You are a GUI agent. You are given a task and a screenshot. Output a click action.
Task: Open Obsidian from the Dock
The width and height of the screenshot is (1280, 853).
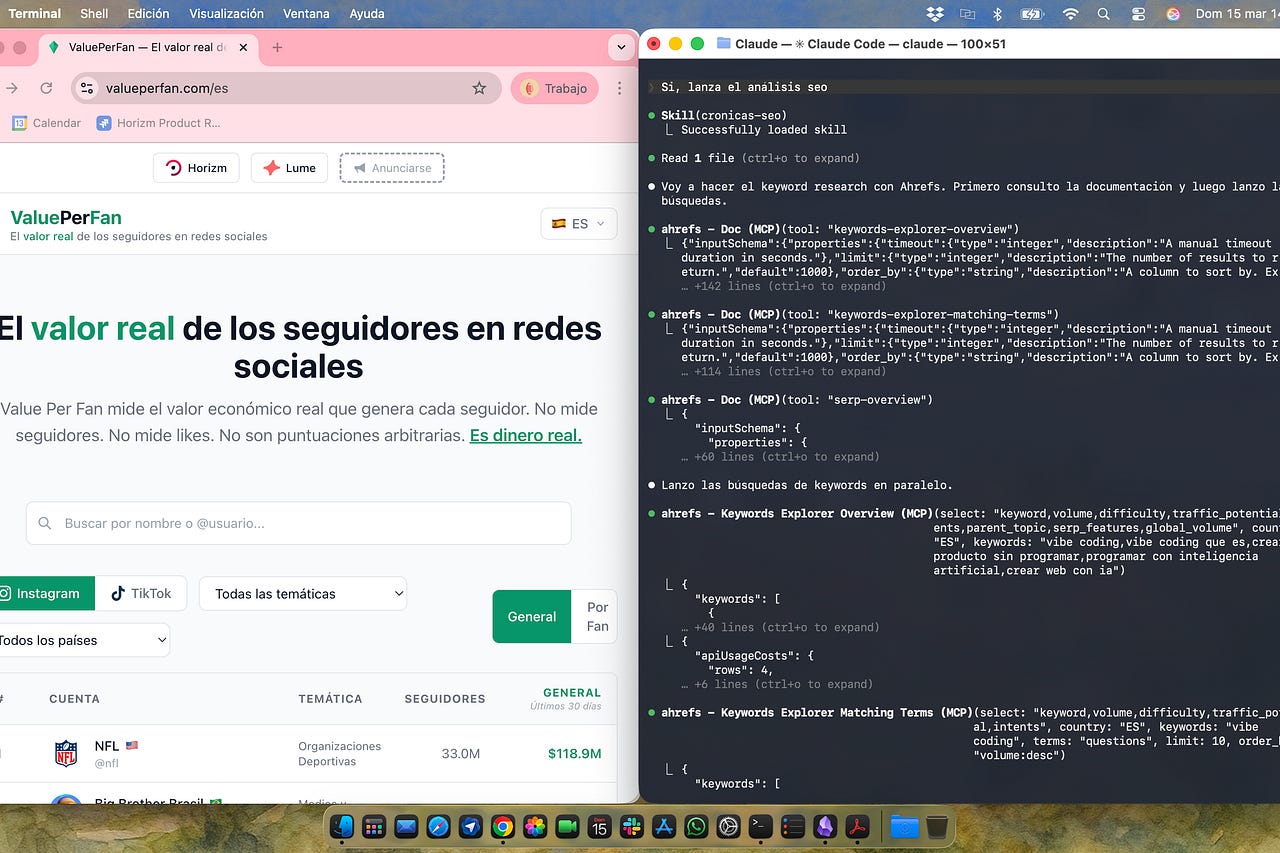tap(825, 826)
